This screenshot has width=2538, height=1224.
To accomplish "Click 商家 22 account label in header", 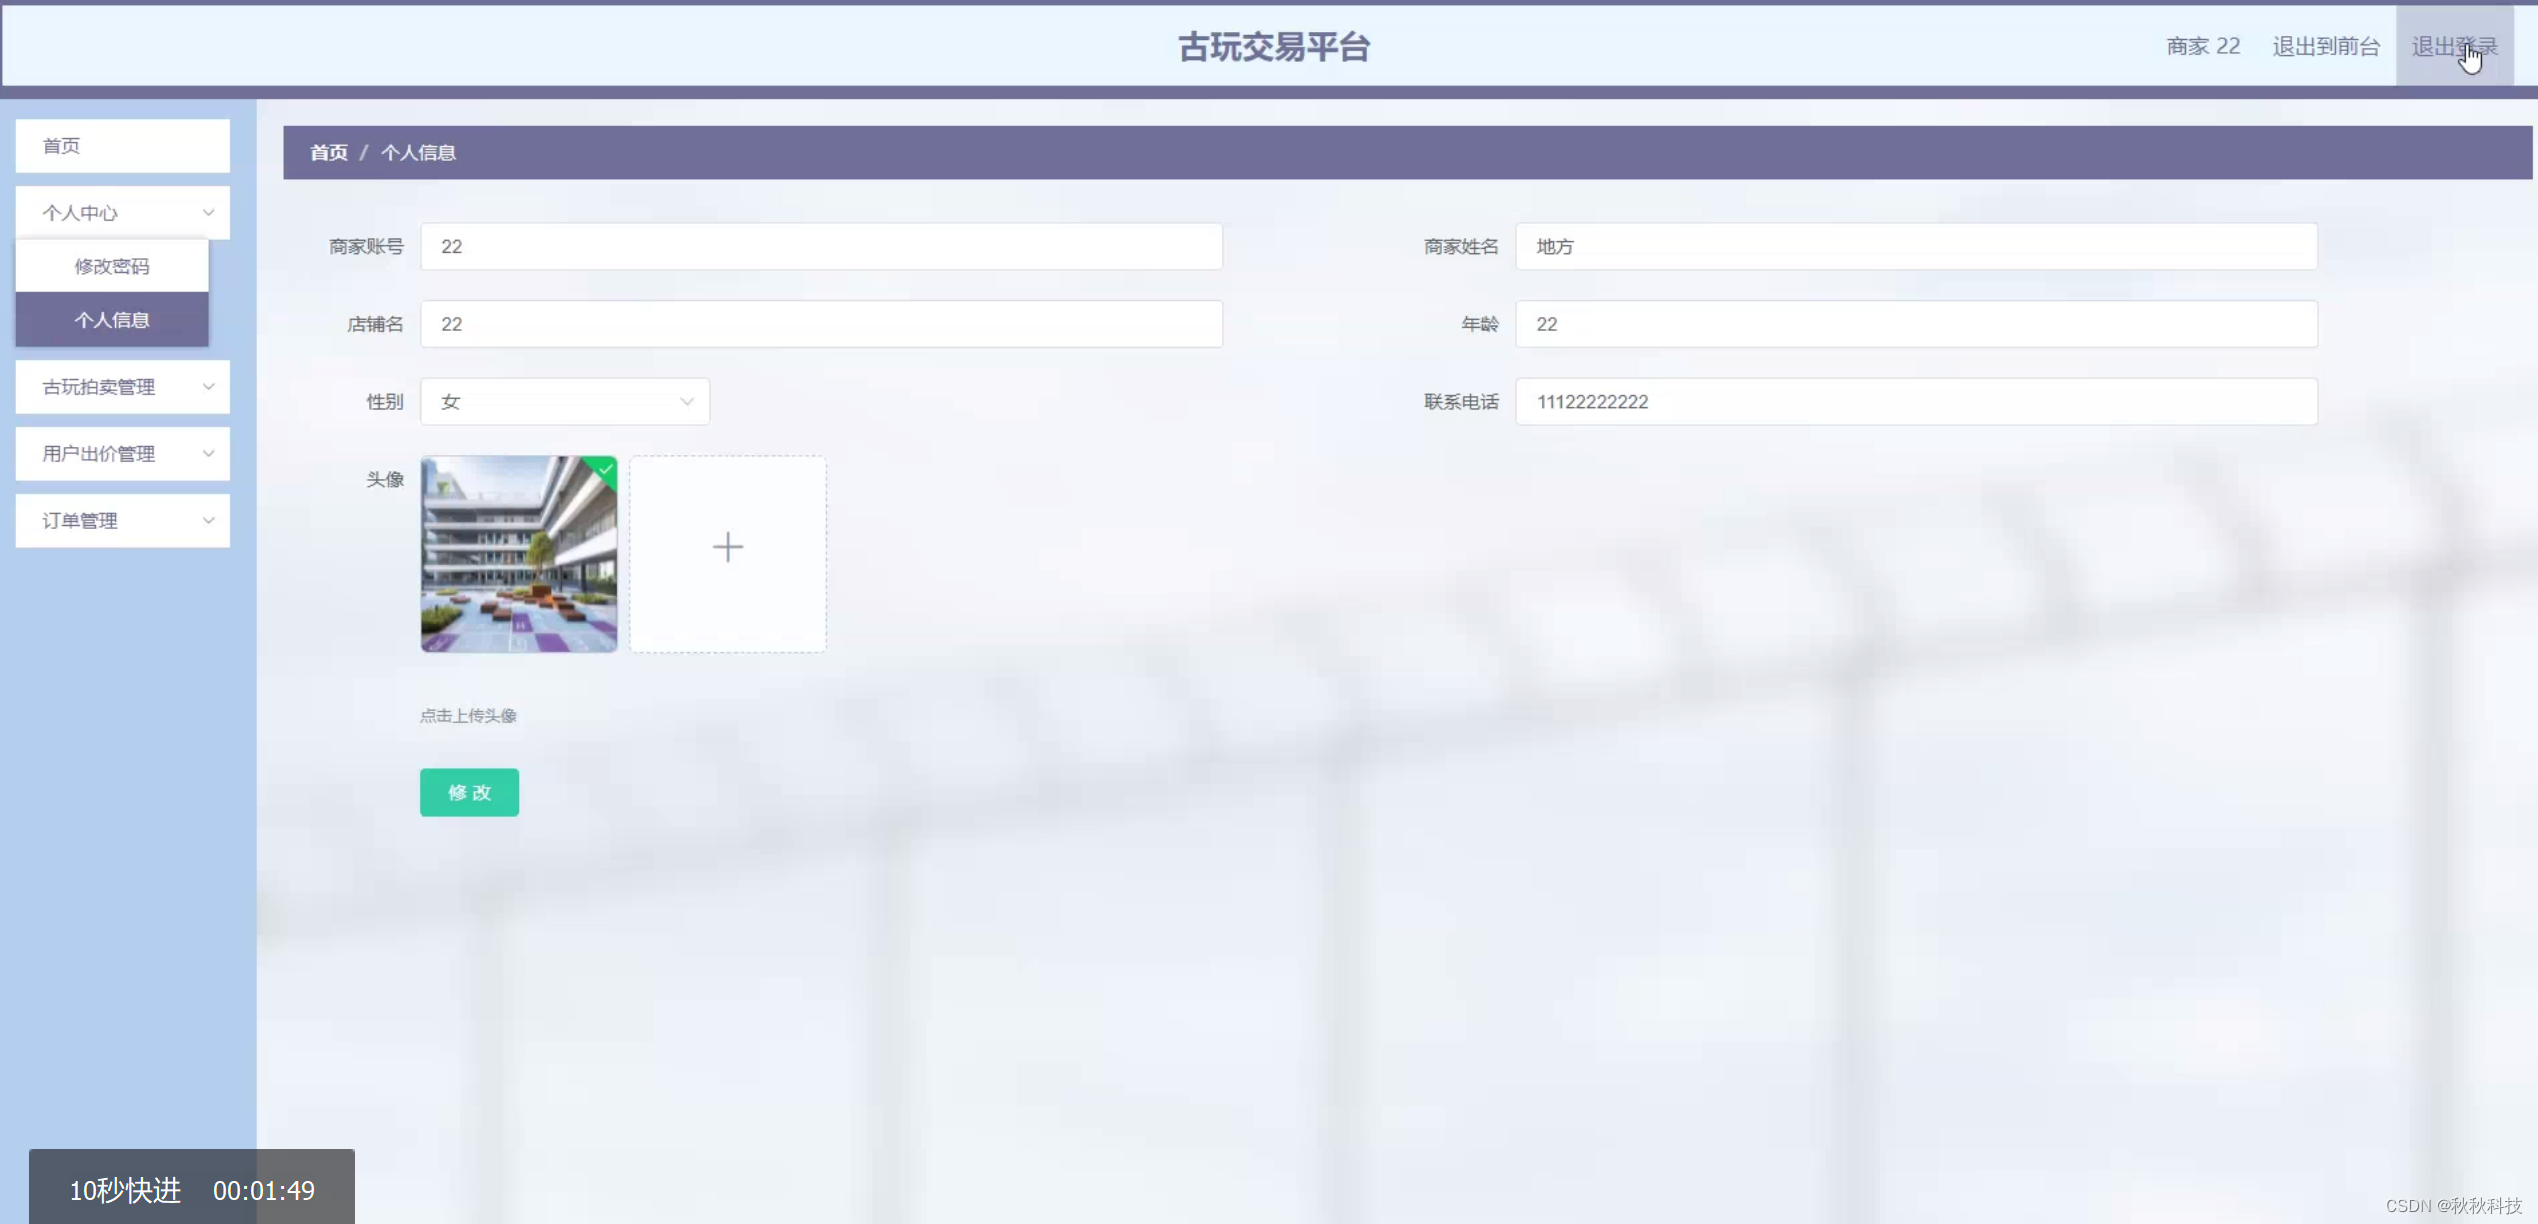I will (x=2201, y=45).
